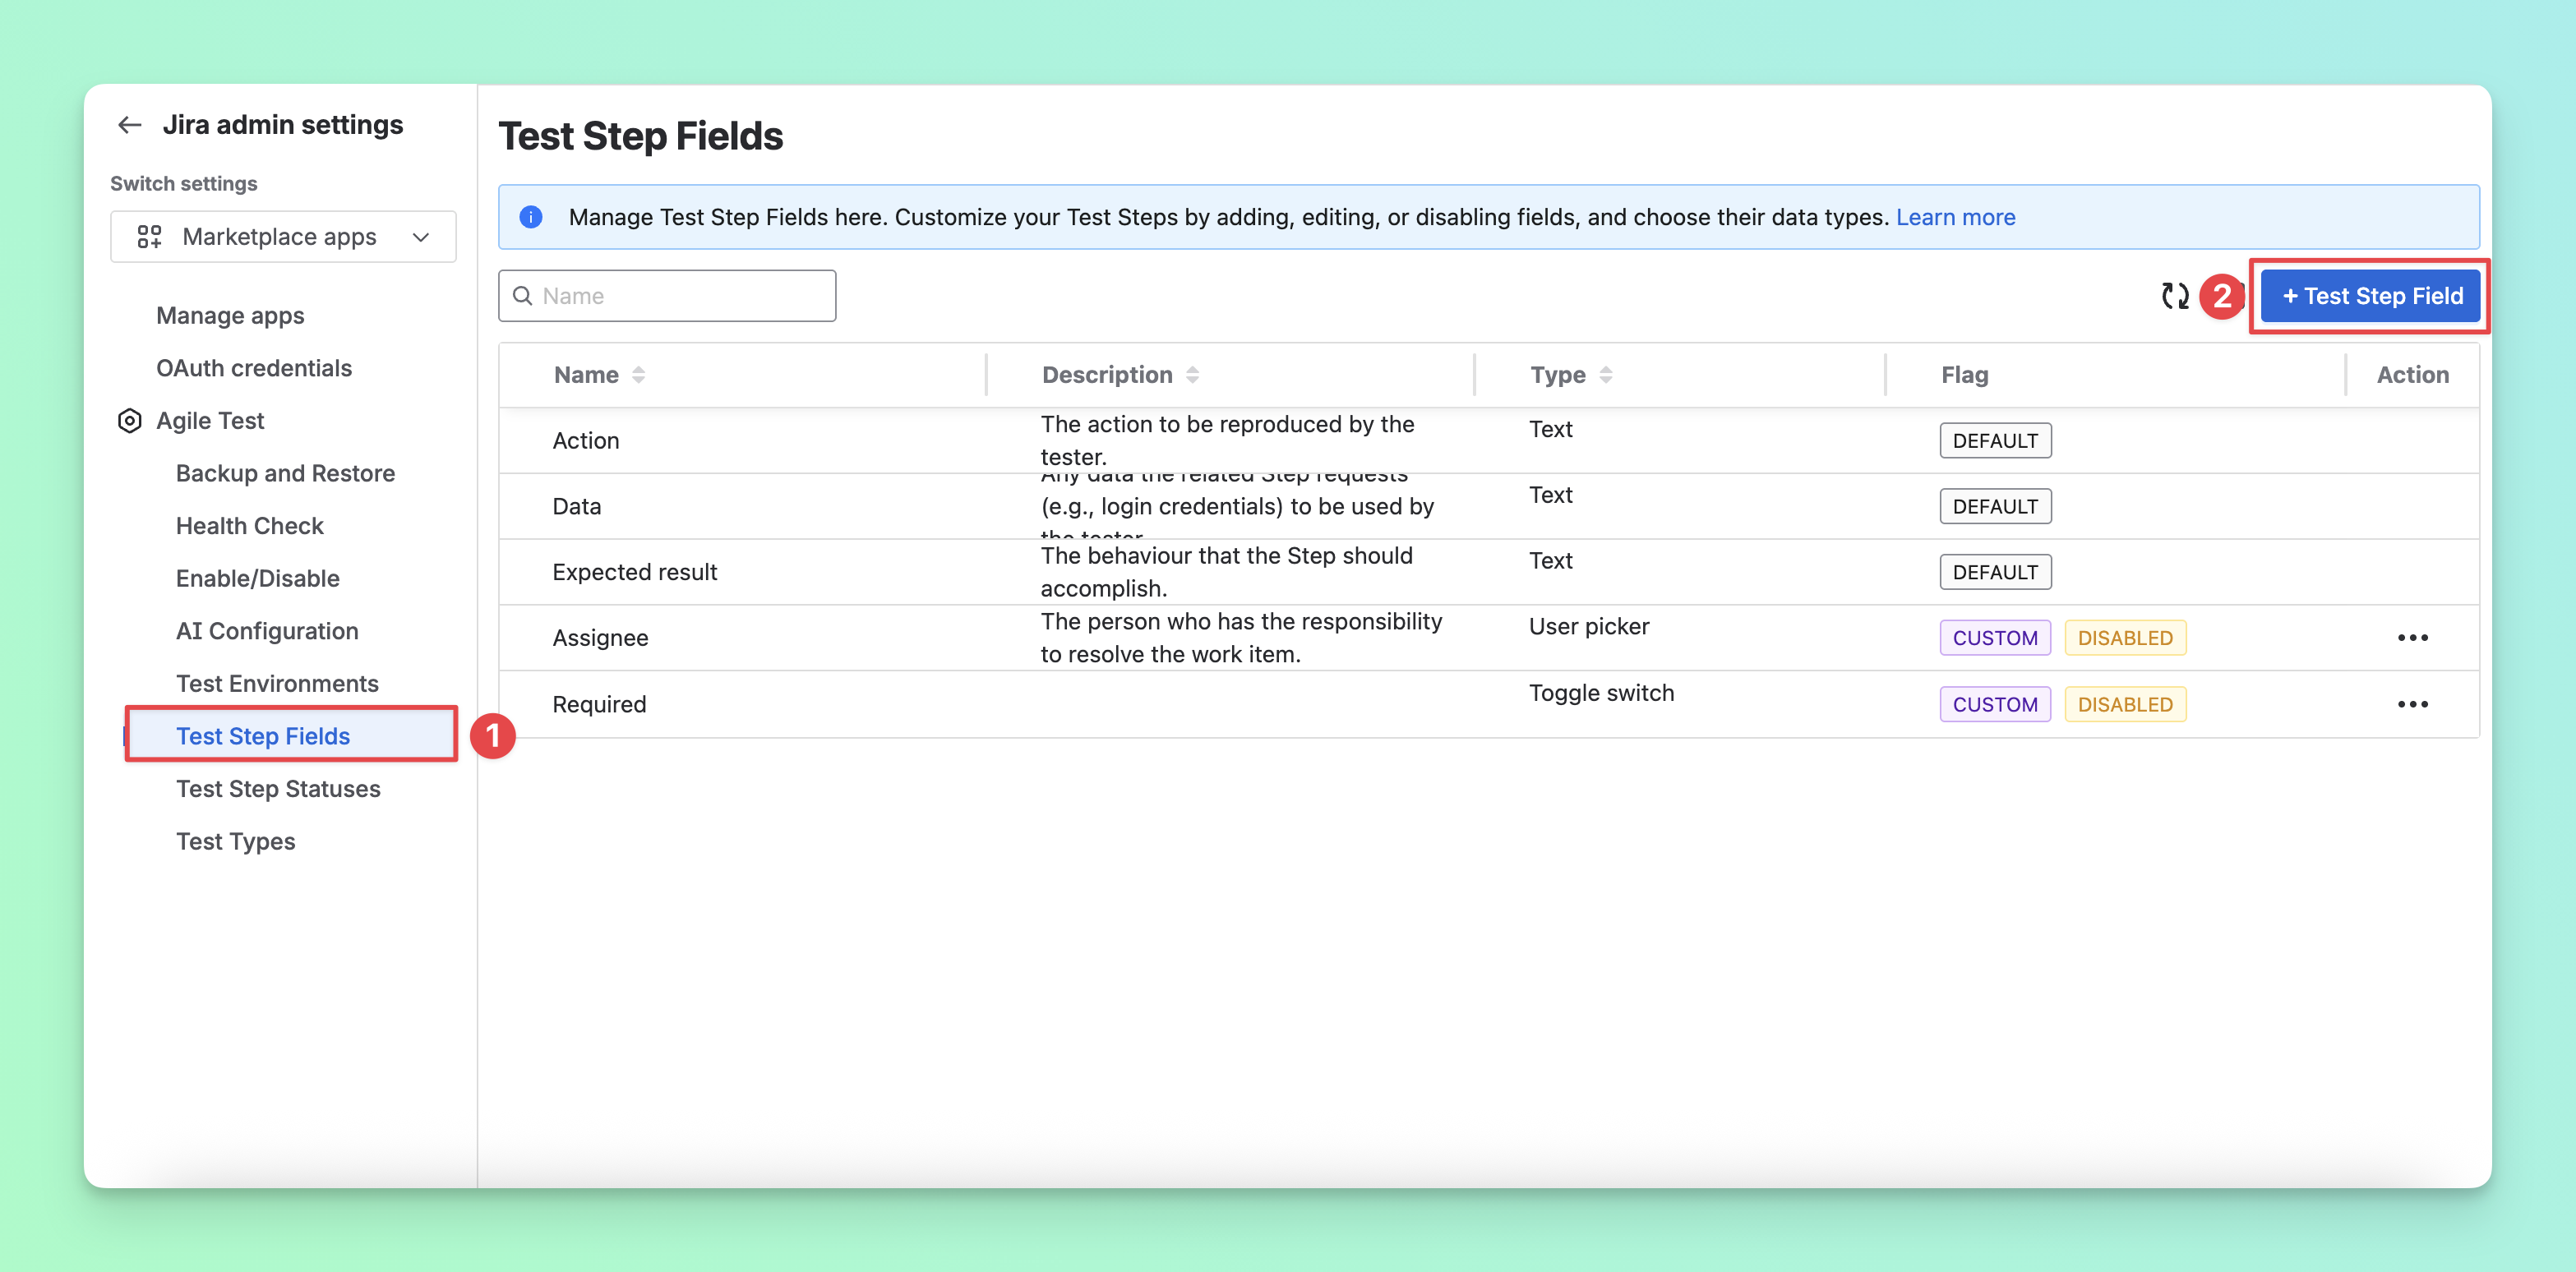Image resolution: width=2576 pixels, height=1272 pixels.
Task: Select the Expected result name cell
Action: pos(635,572)
